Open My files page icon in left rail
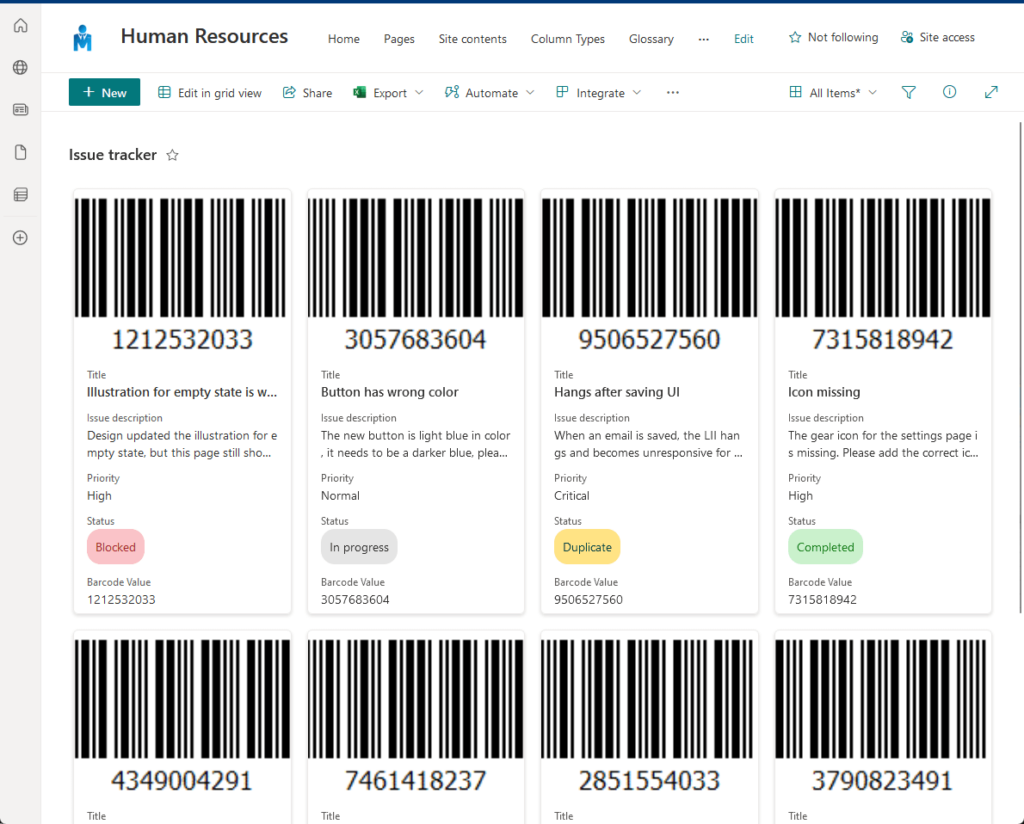 [x=20, y=152]
